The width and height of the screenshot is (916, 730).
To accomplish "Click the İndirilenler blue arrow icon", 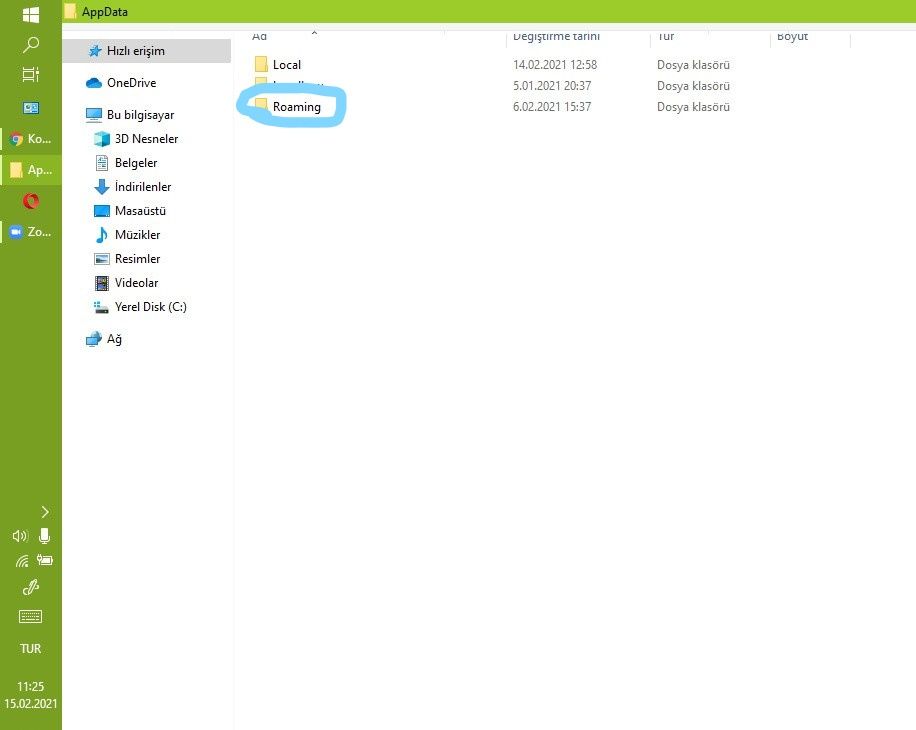I will (102, 187).
